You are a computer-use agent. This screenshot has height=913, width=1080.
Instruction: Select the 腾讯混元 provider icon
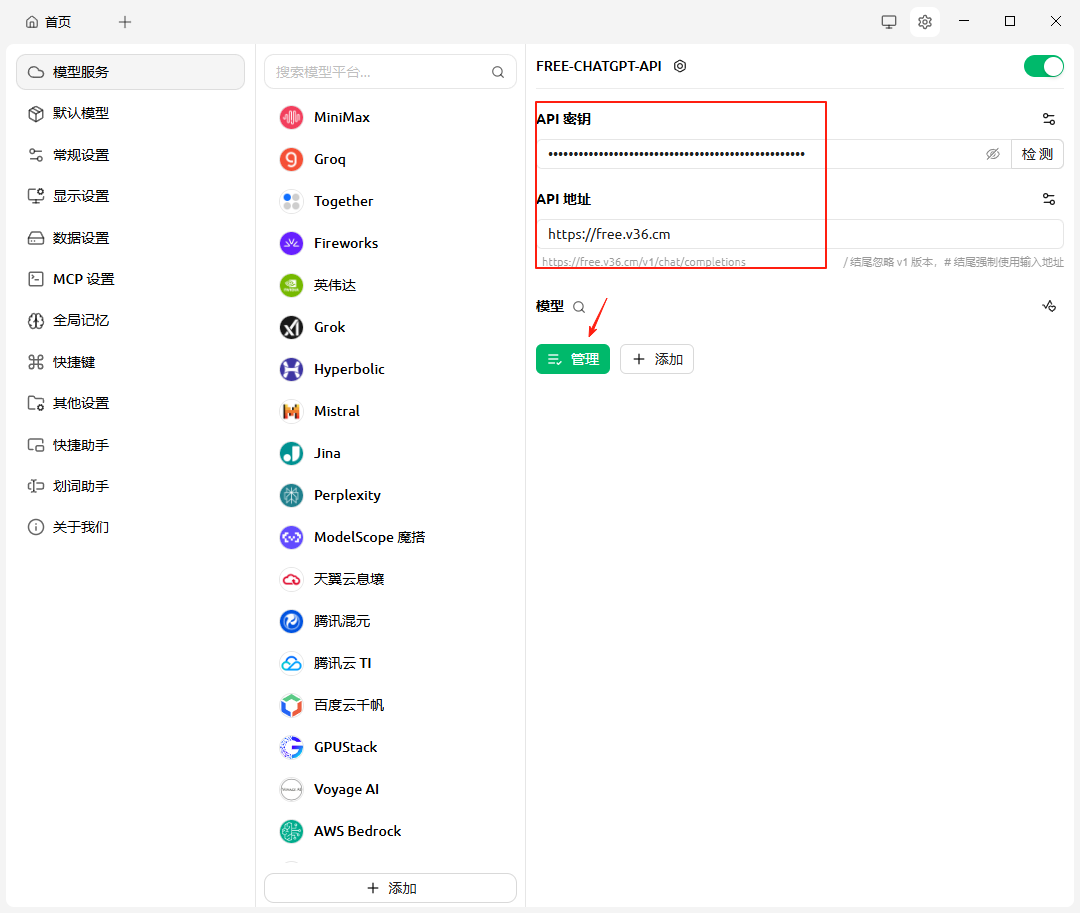click(291, 621)
